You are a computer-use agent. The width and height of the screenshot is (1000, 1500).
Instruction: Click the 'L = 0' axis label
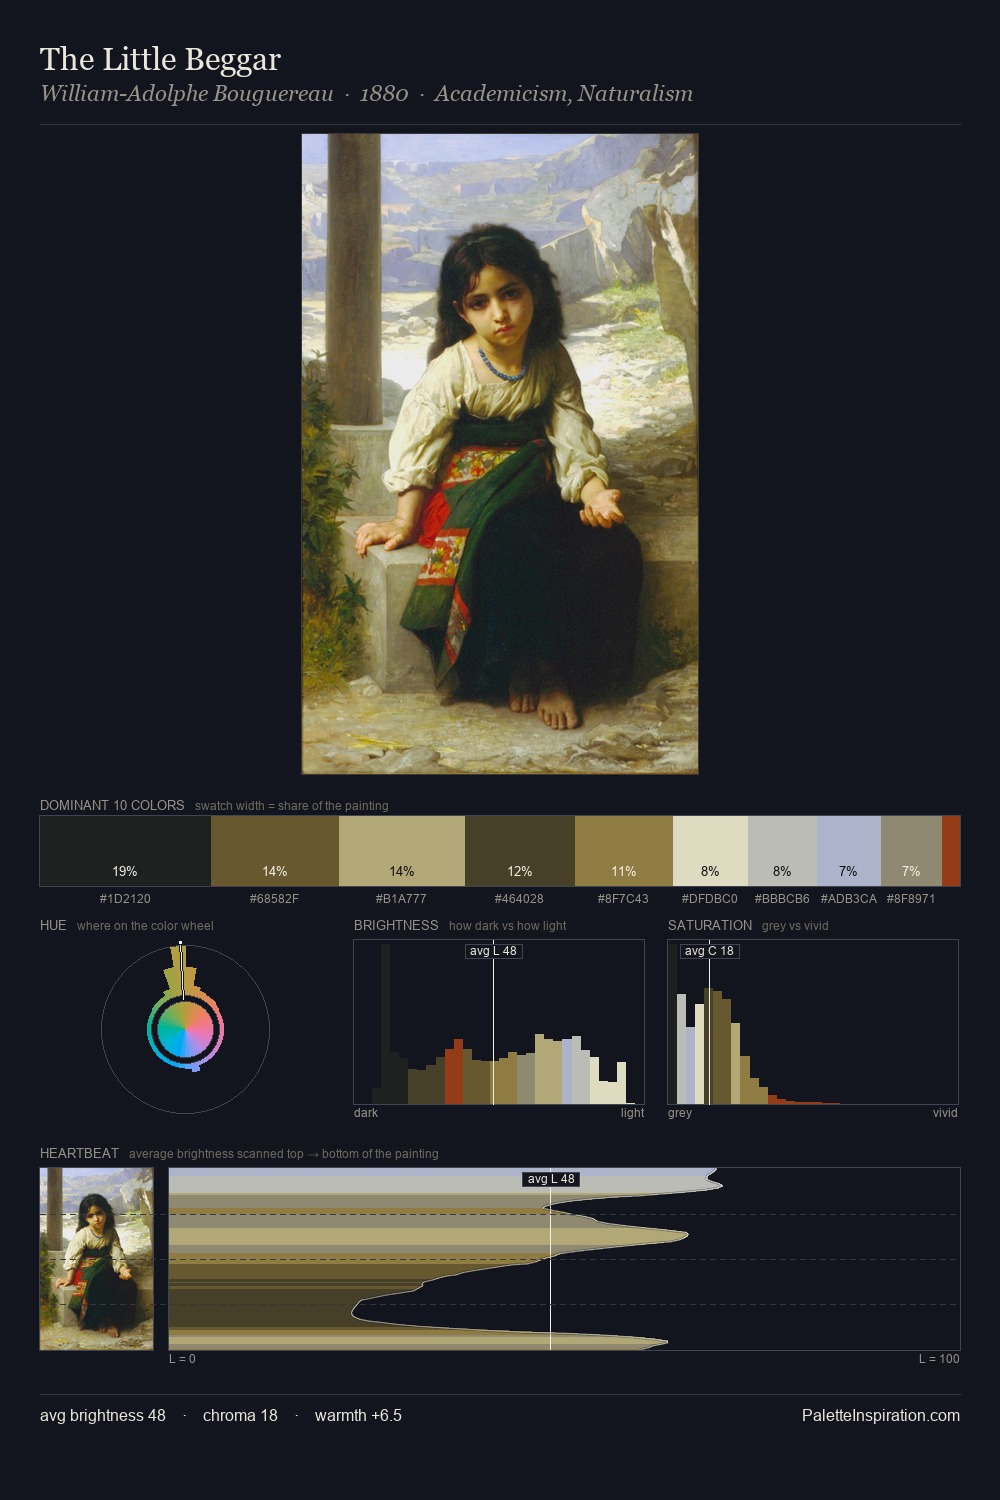coord(182,1359)
